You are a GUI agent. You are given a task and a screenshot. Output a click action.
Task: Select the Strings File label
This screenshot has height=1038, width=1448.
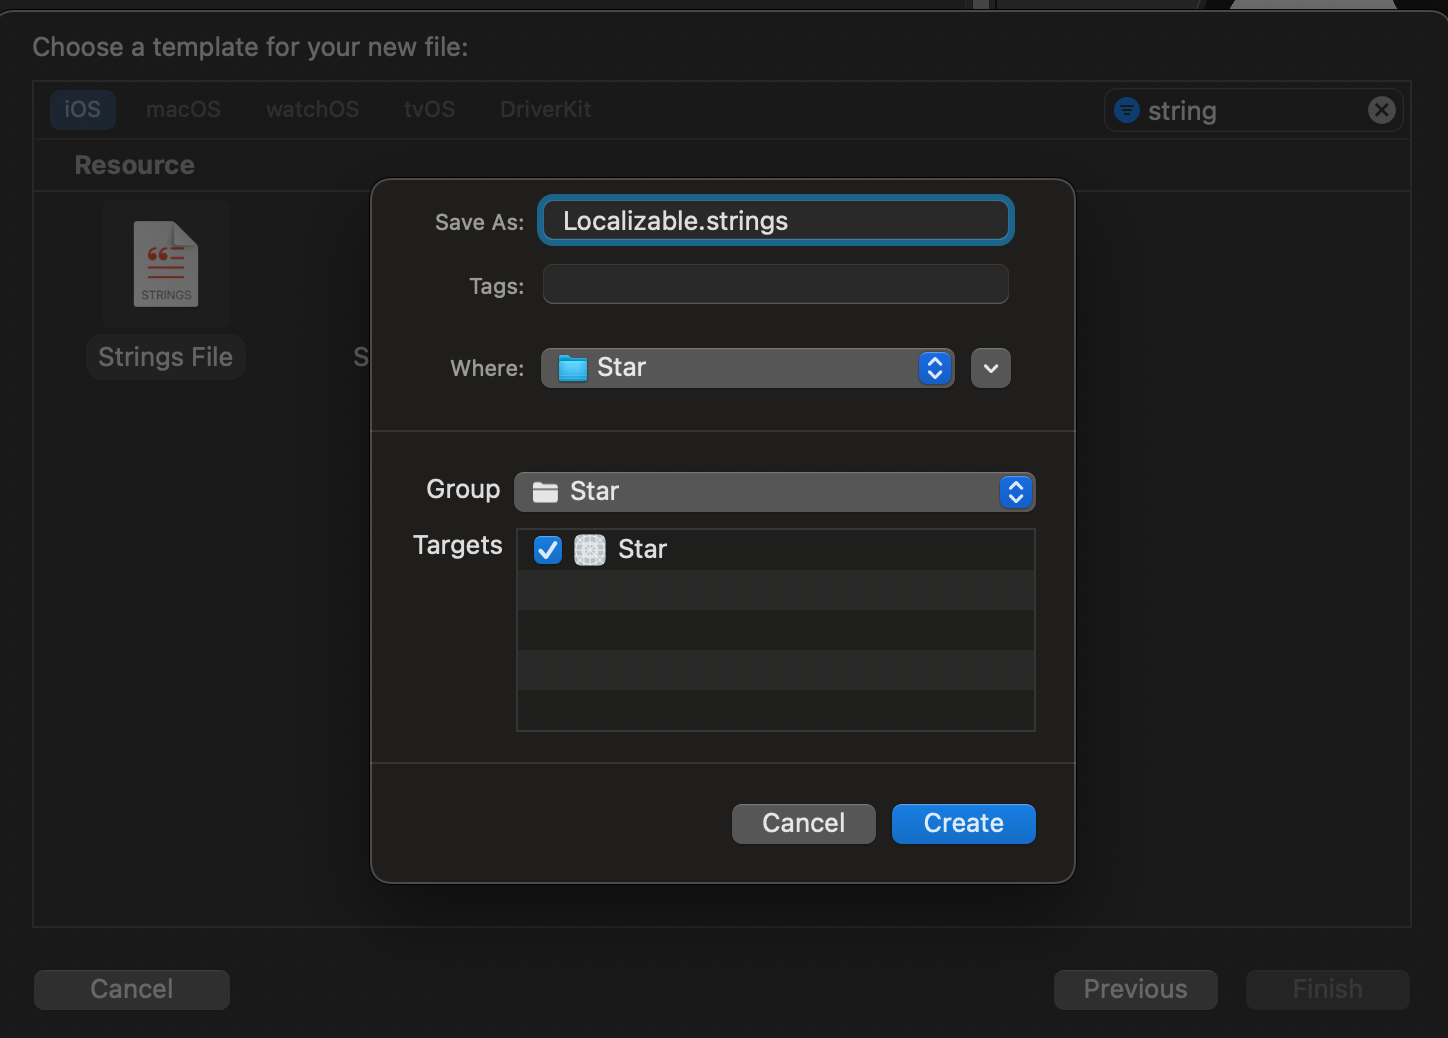(x=166, y=357)
